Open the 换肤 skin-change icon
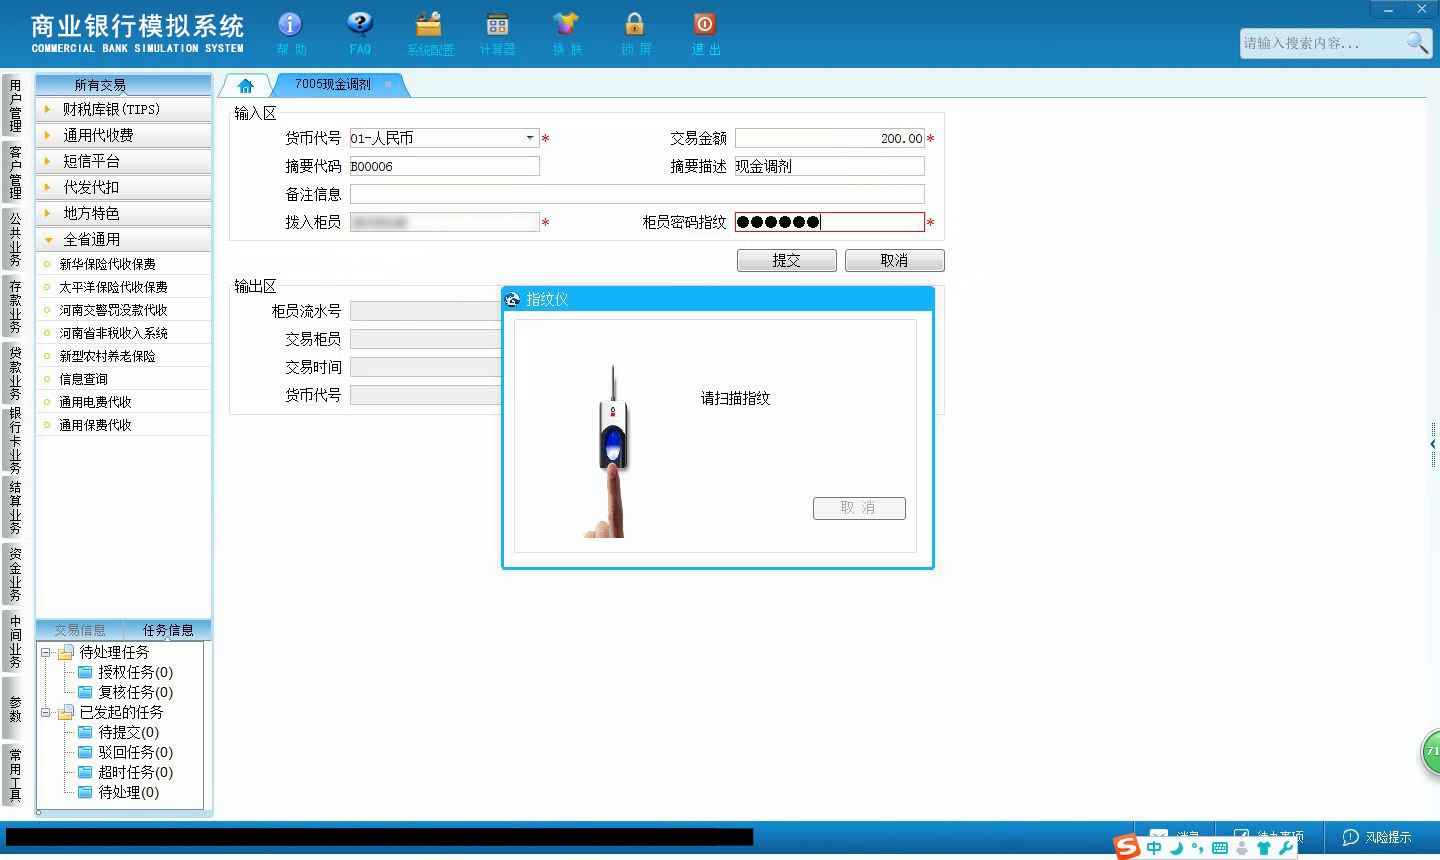Screen dimensions: 1440x860 pos(566,25)
